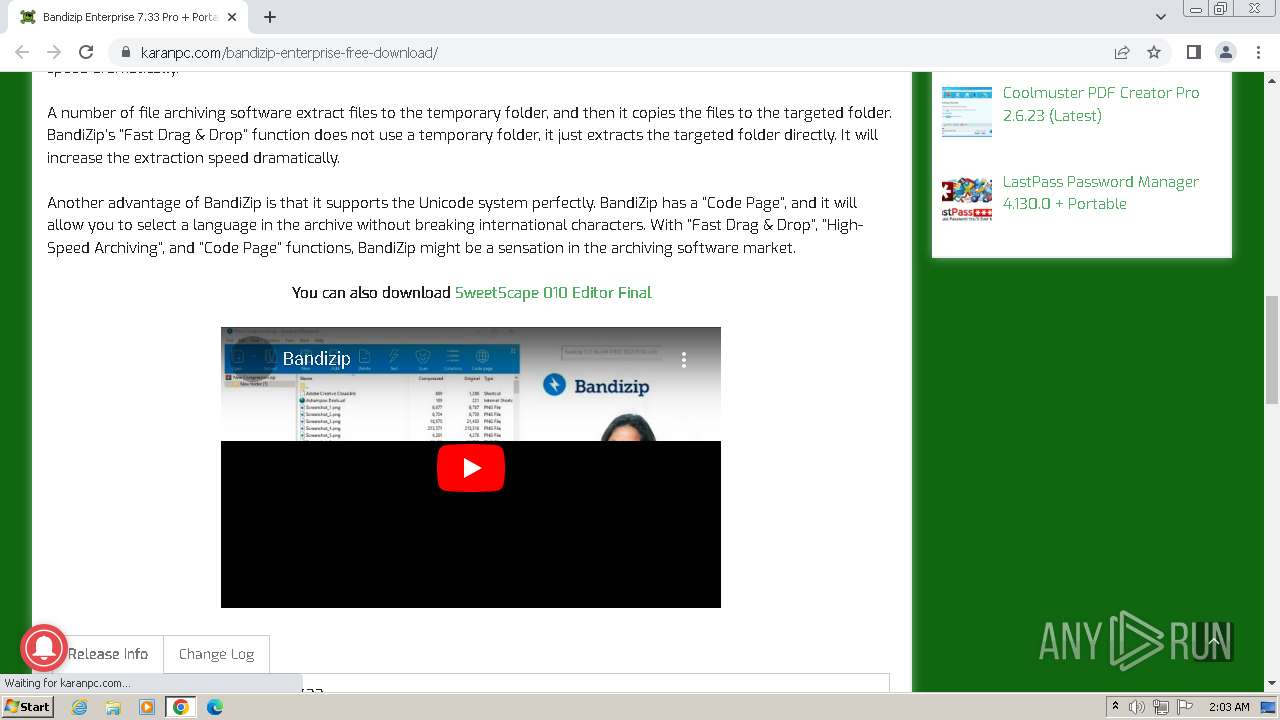
Task: Open the network tray icon
Action: [x=1160, y=707]
